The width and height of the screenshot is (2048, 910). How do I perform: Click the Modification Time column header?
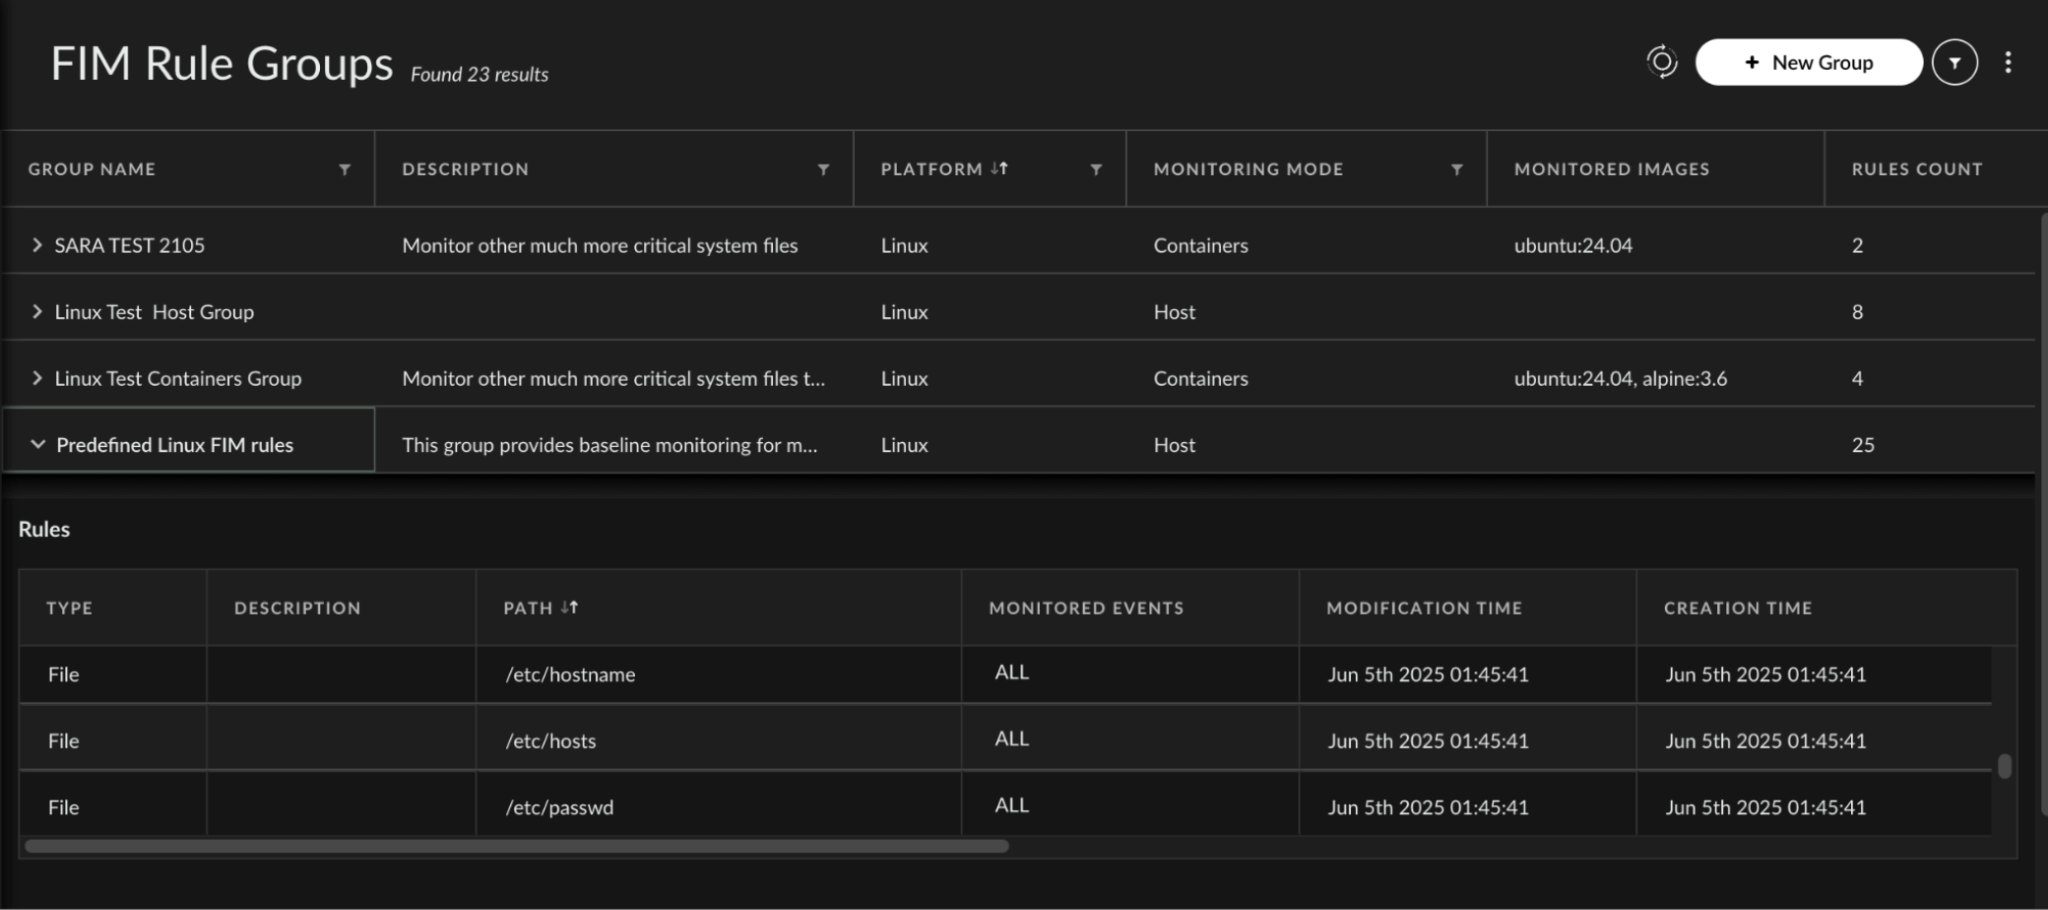coord(1424,608)
